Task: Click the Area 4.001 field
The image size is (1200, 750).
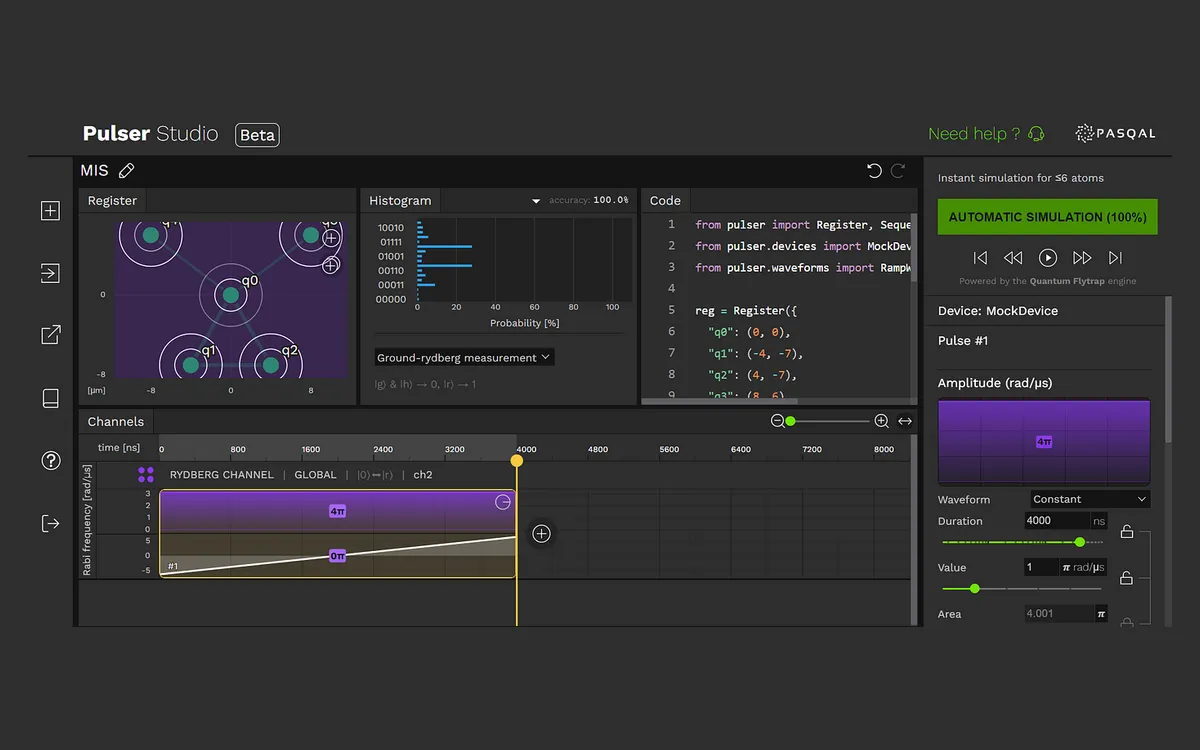Action: pyautogui.click(x=1059, y=614)
